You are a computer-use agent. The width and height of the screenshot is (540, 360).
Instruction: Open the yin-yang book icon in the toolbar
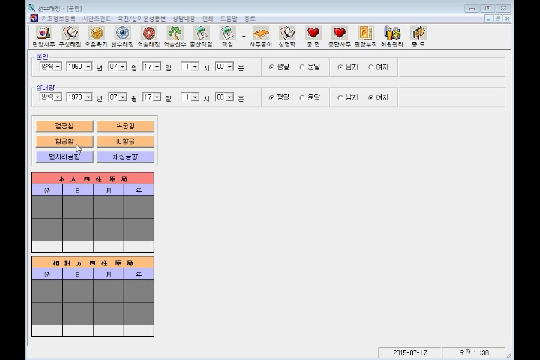point(43,36)
